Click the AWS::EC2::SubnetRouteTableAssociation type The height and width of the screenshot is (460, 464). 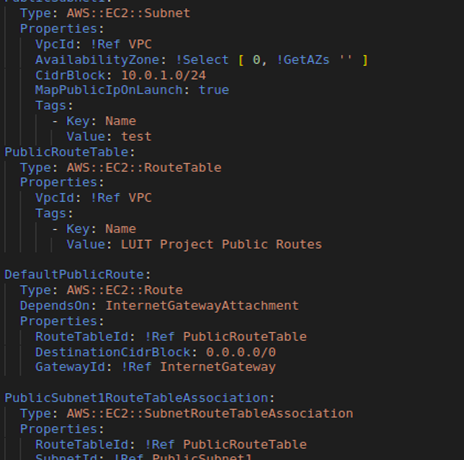coord(210,413)
